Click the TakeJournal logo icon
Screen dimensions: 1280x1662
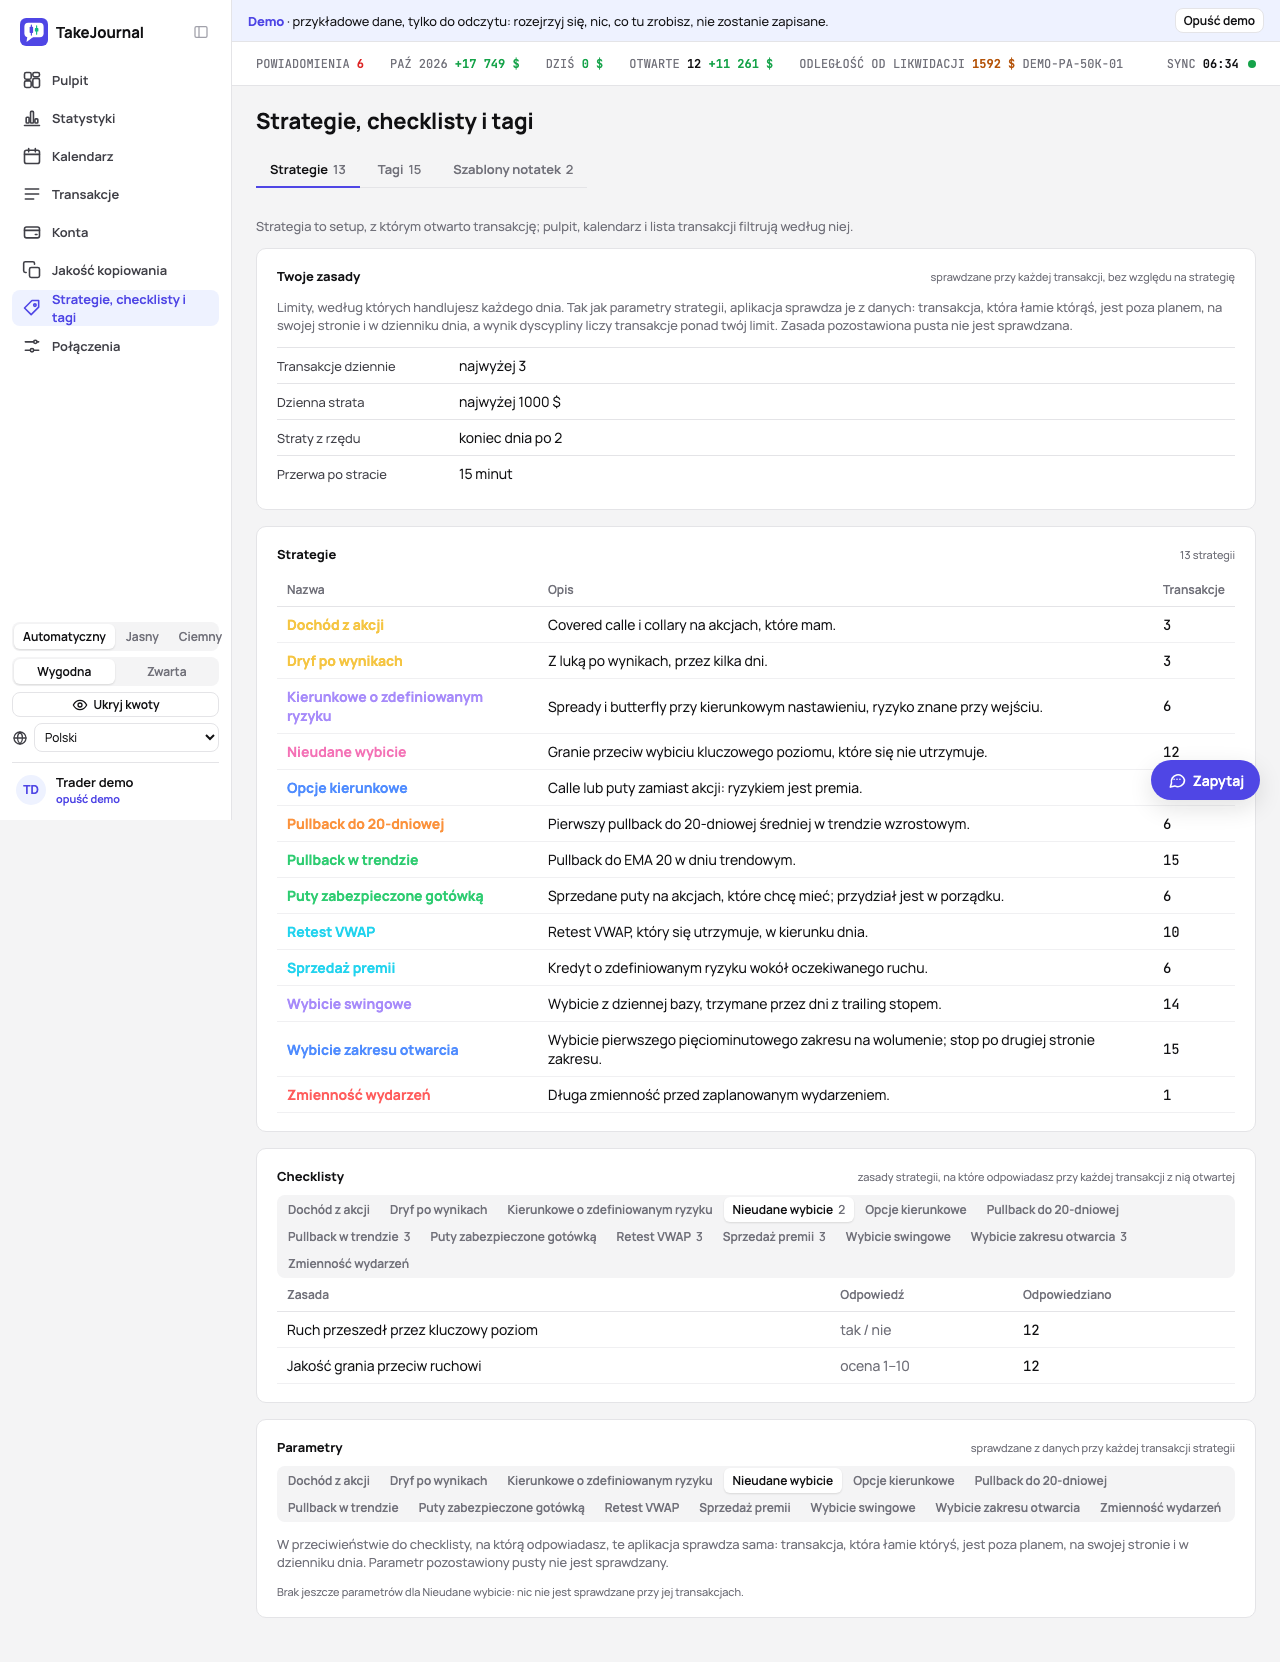(34, 32)
